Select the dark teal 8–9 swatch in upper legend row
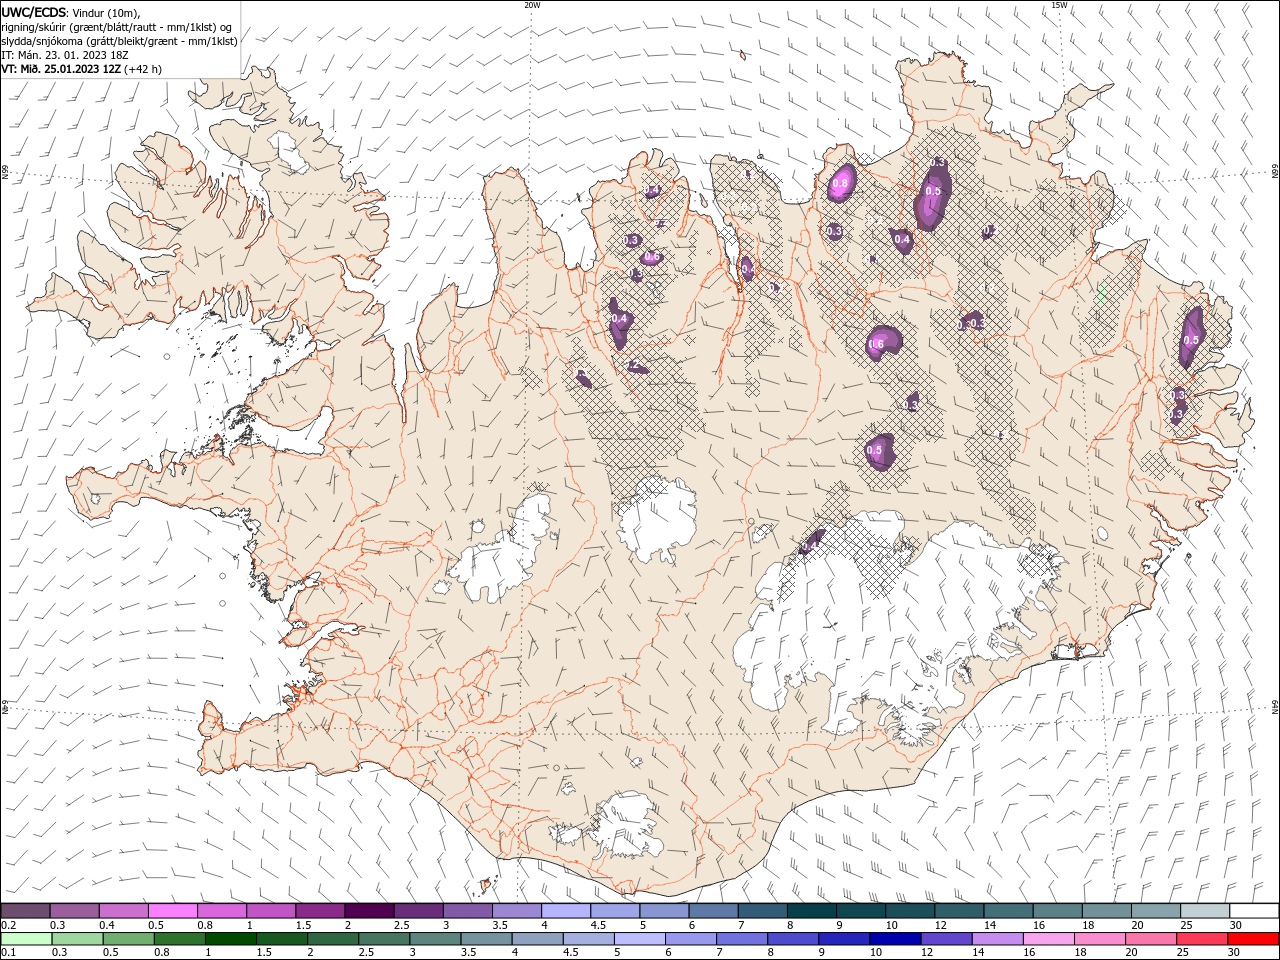Viewport: 1280px width, 960px height. 811,911
